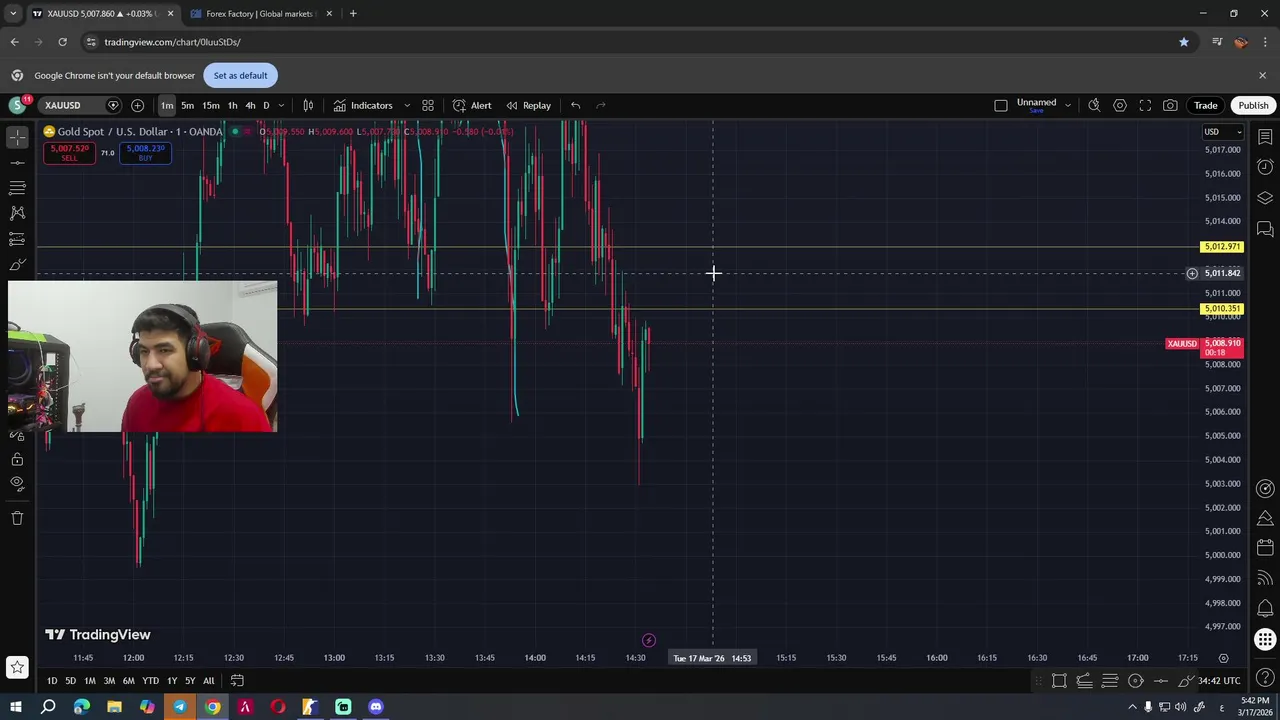Switch to 4h timeframe
This screenshot has height=720, width=1280.
(x=250, y=105)
